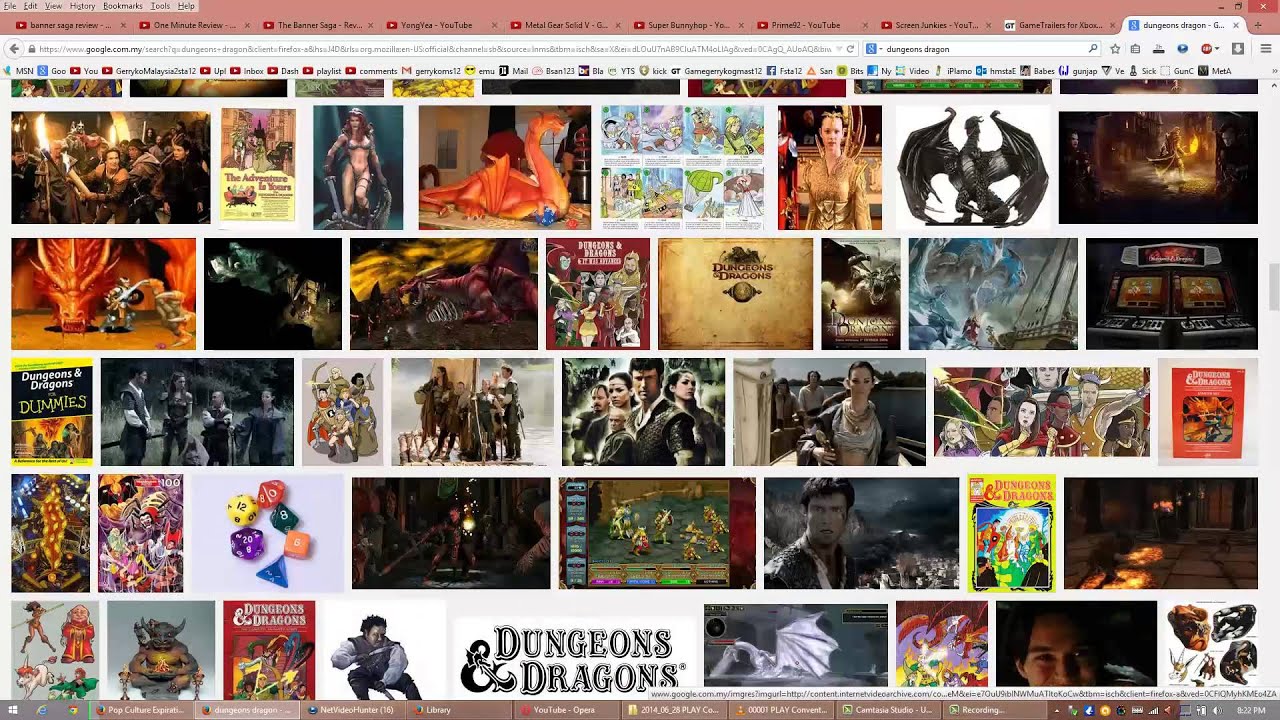Open the Edit menu
Viewport: 1280px width, 720px height.
pyautogui.click(x=31, y=6)
